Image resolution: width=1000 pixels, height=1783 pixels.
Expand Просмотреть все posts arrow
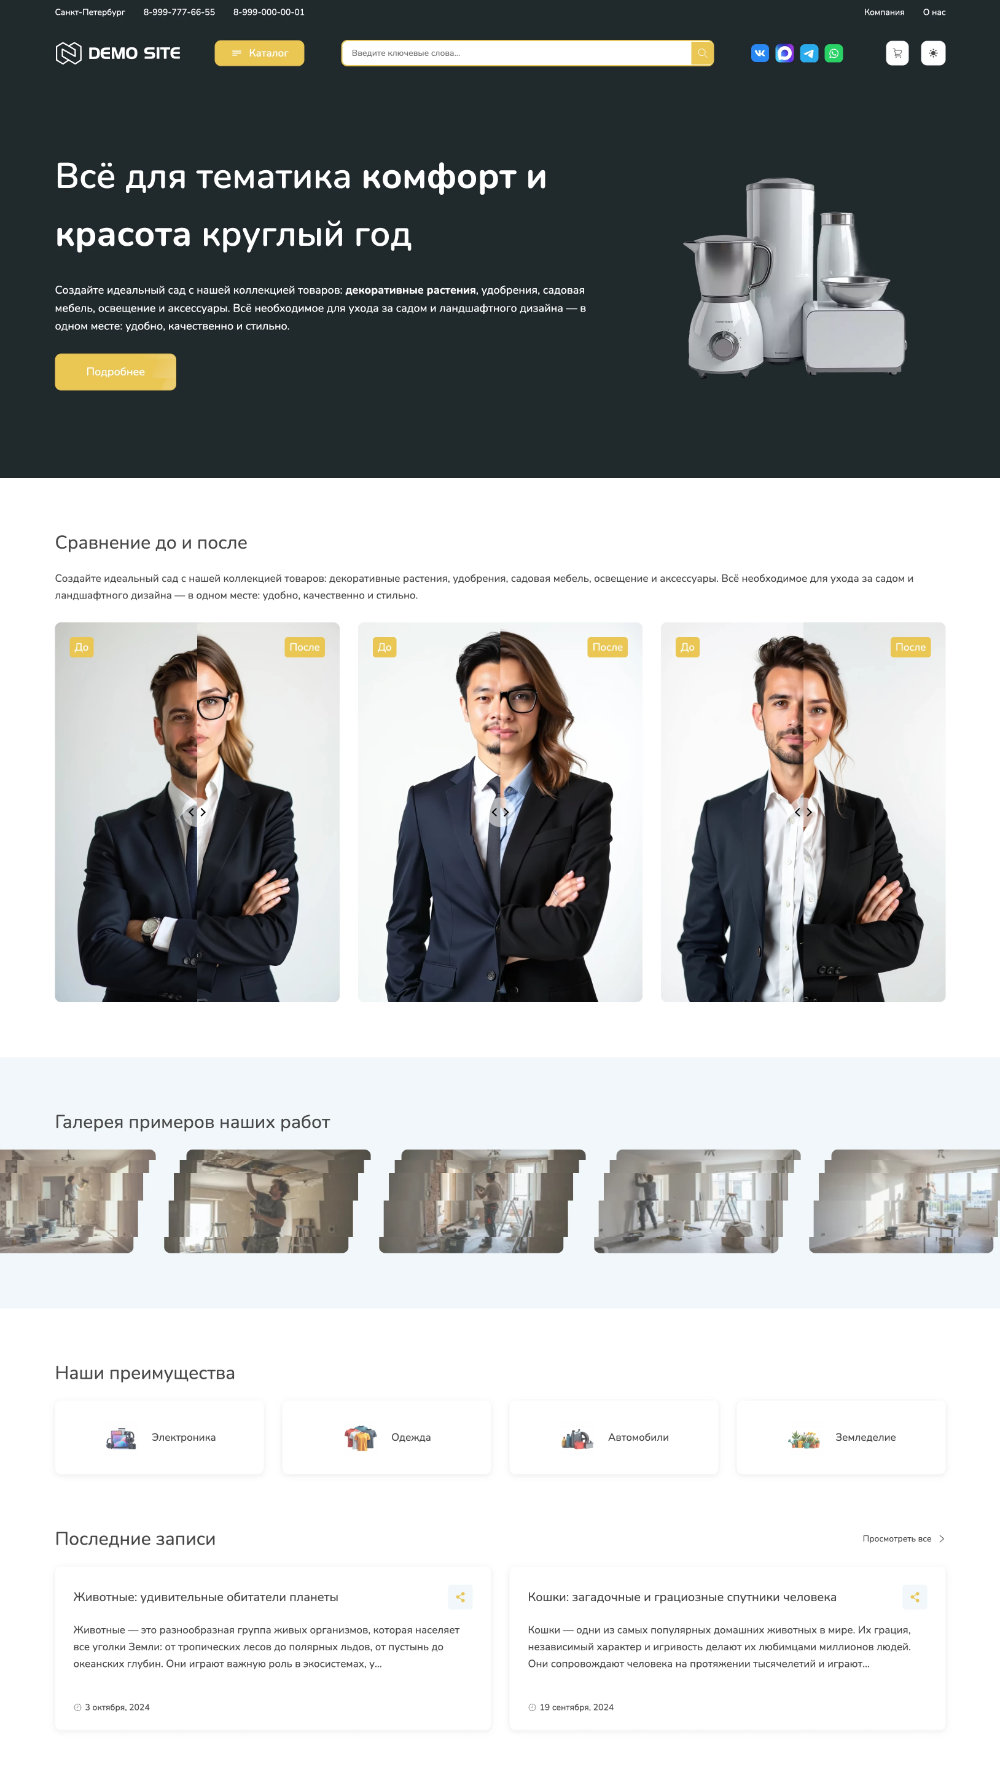tap(941, 1539)
